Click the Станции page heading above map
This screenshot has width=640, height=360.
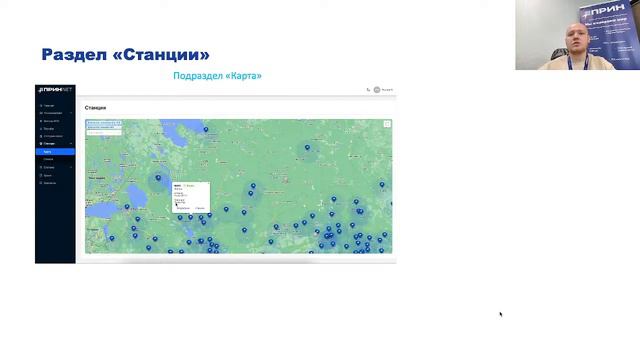(95, 108)
